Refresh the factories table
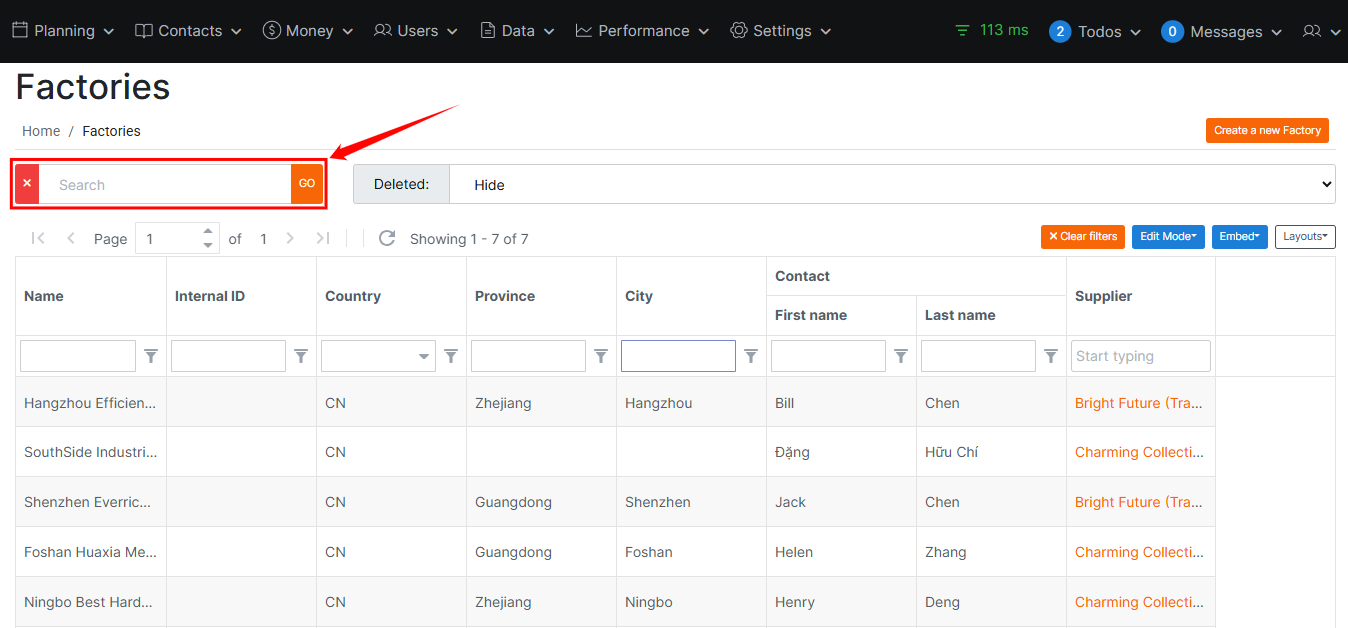 pyautogui.click(x=386, y=238)
